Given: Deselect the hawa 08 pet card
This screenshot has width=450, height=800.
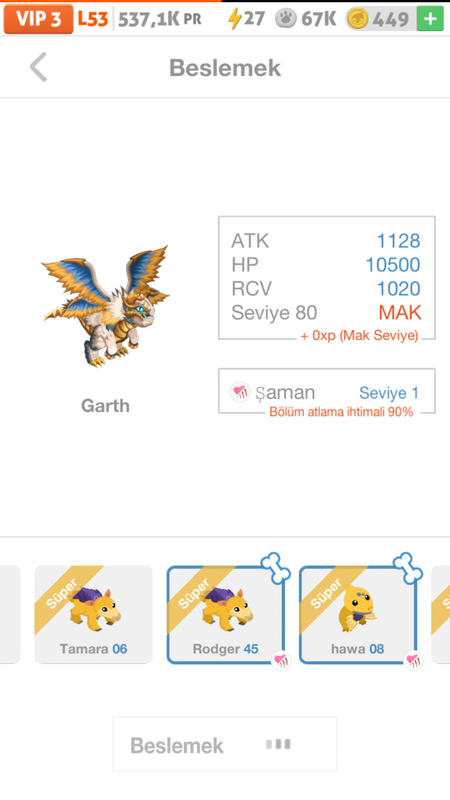Looking at the screenshot, I should click(x=358, y=615).
